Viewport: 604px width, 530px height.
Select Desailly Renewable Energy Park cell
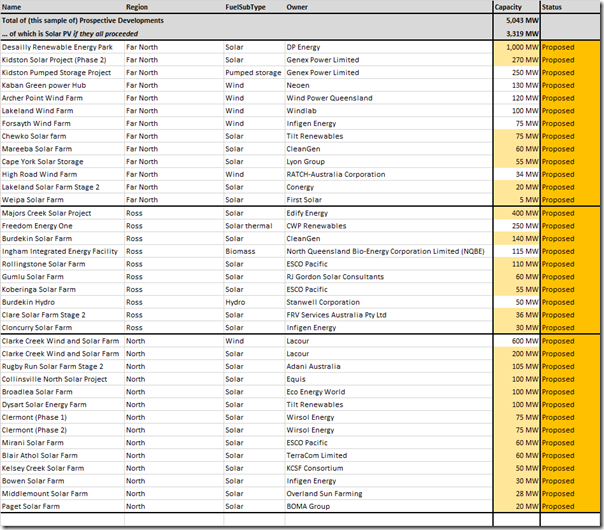click(62, 47)
